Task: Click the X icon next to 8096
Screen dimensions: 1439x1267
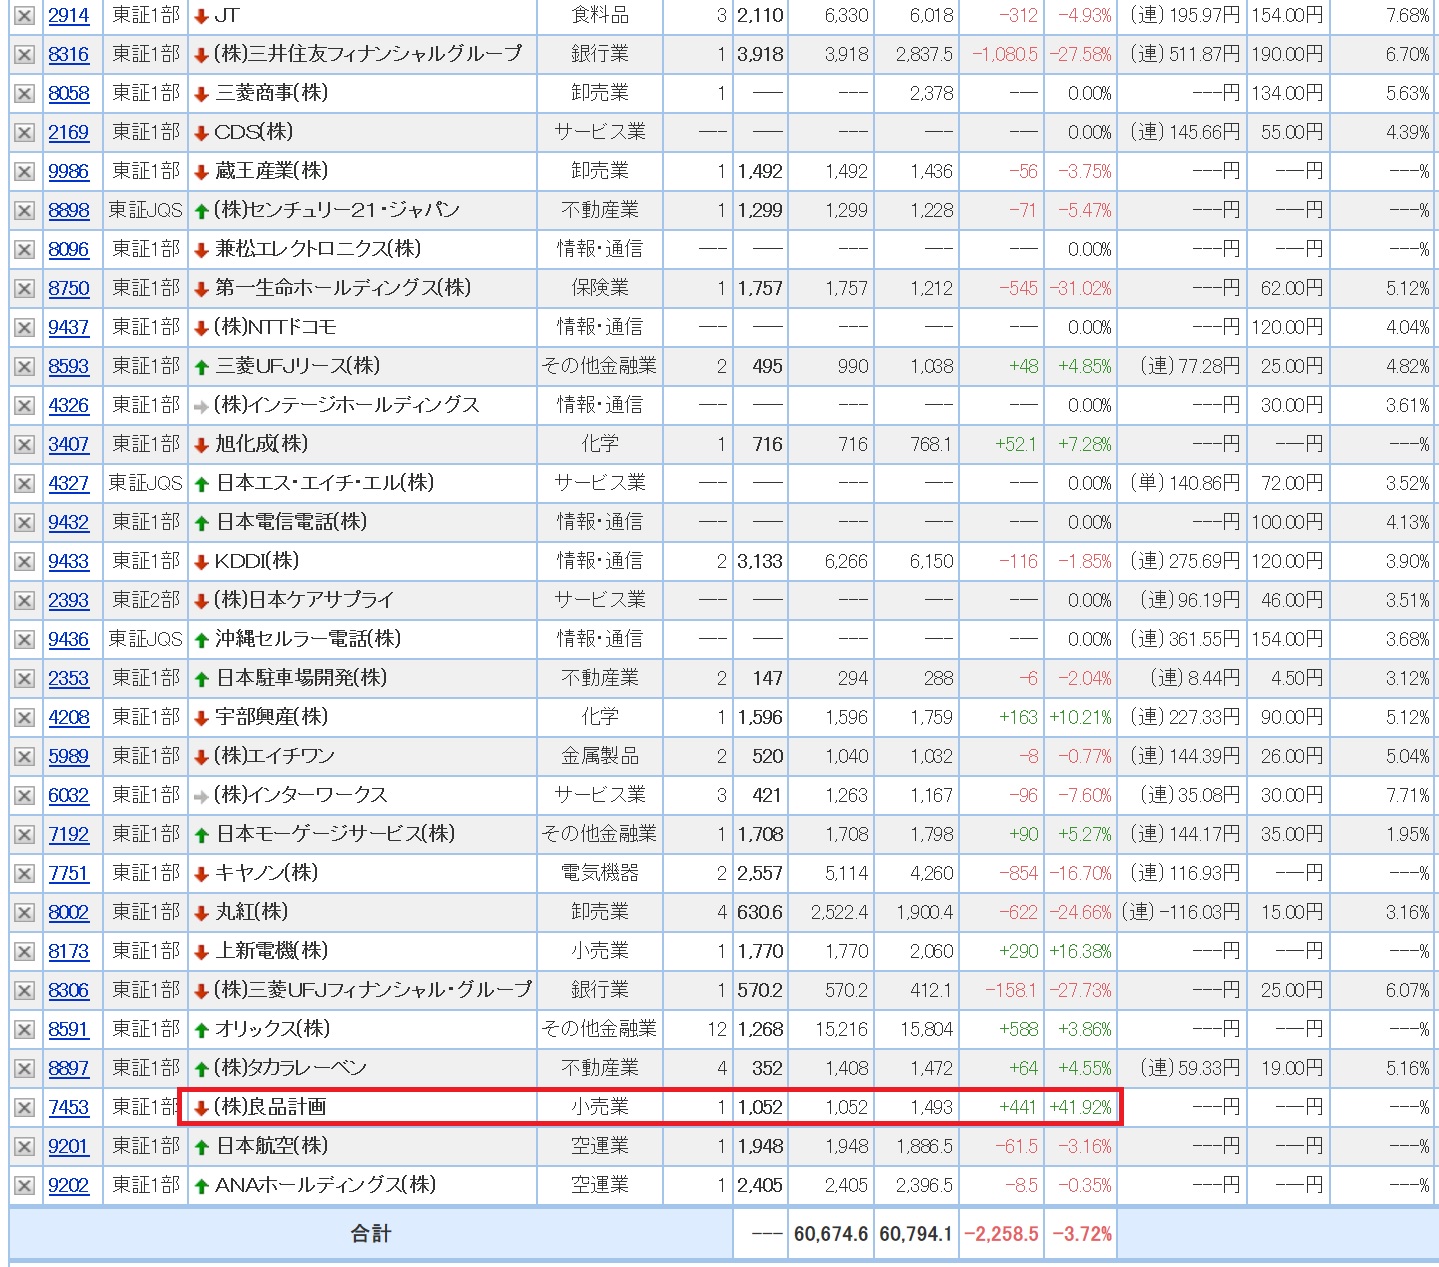Action: click(25, 250)
